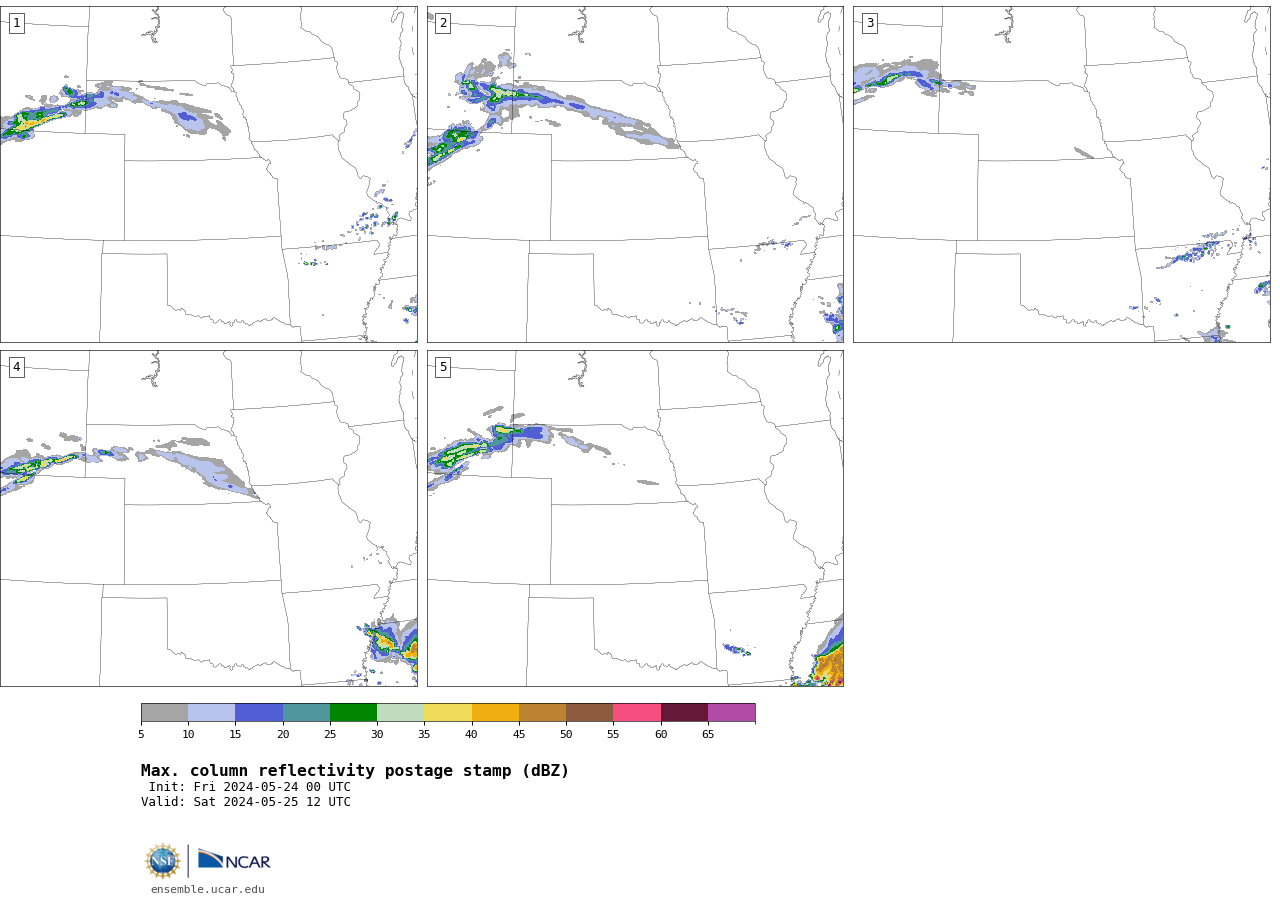1280x901 pixels.
Task: Click the colorbar tick label 5
Action: 141,735
